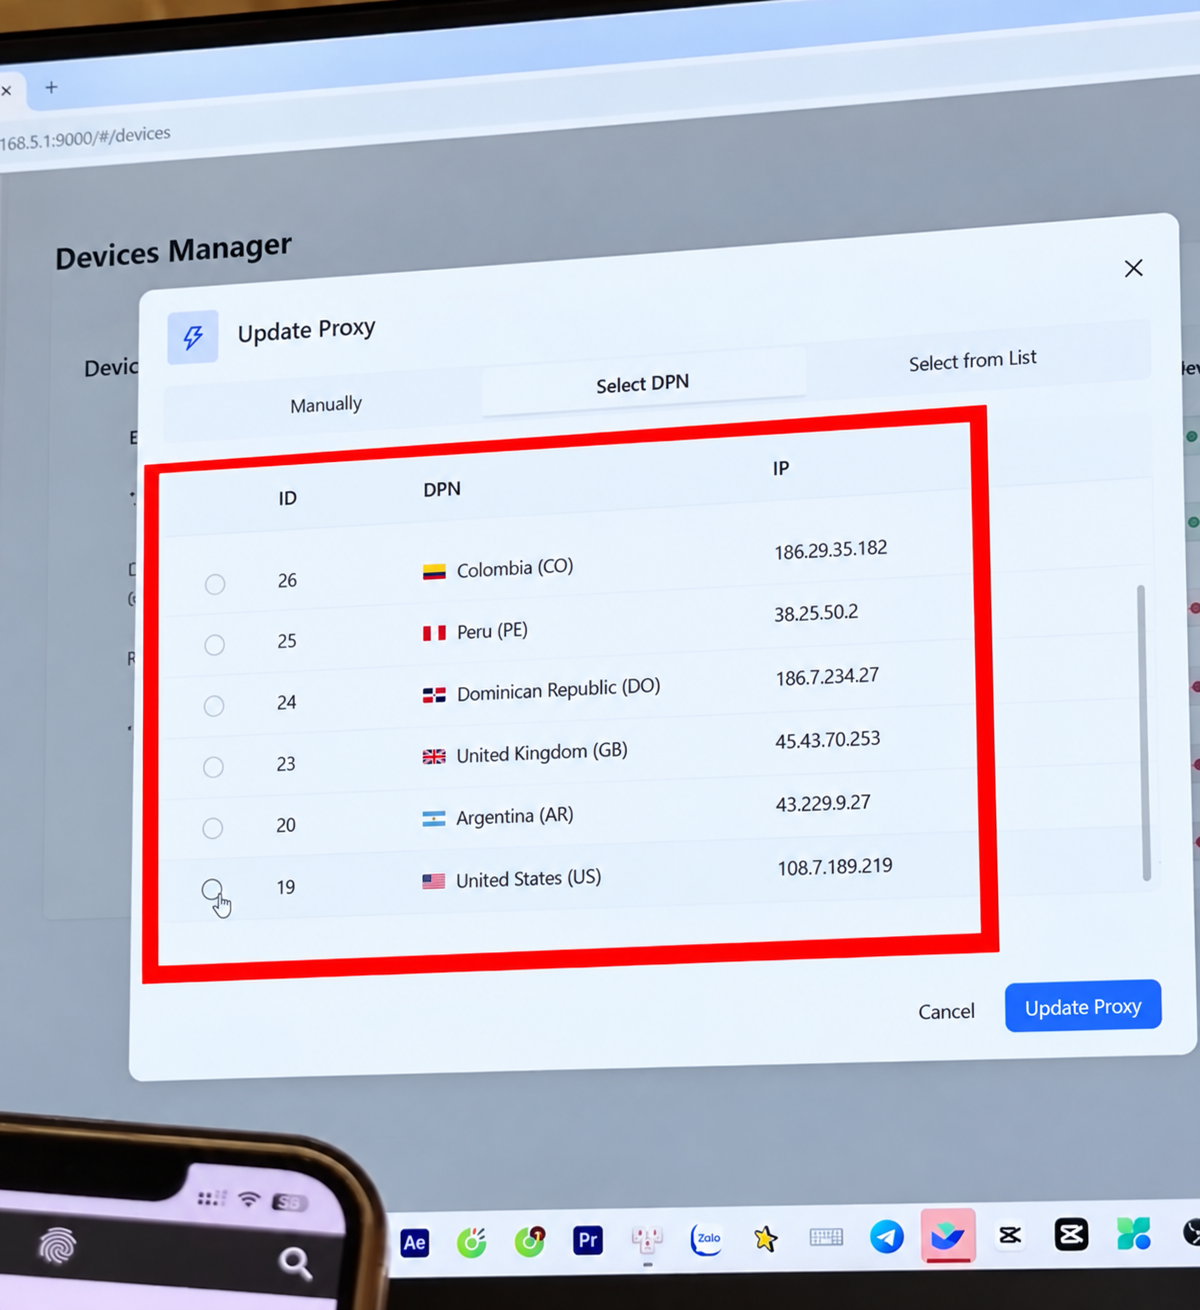Open the black CapCut taskbar icon

pyautogui.click(x=1071, y=1234)
